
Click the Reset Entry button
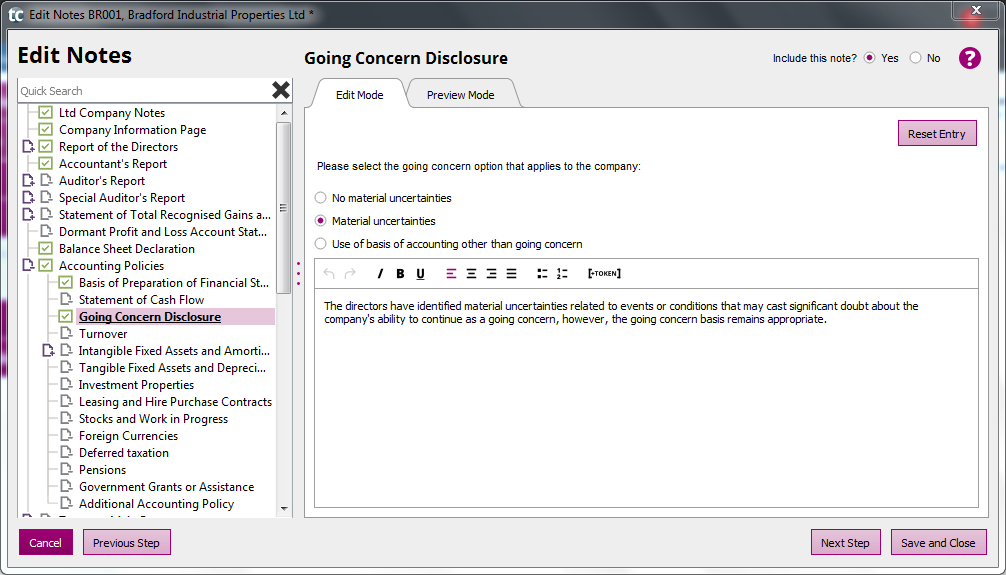coord(937,134)
